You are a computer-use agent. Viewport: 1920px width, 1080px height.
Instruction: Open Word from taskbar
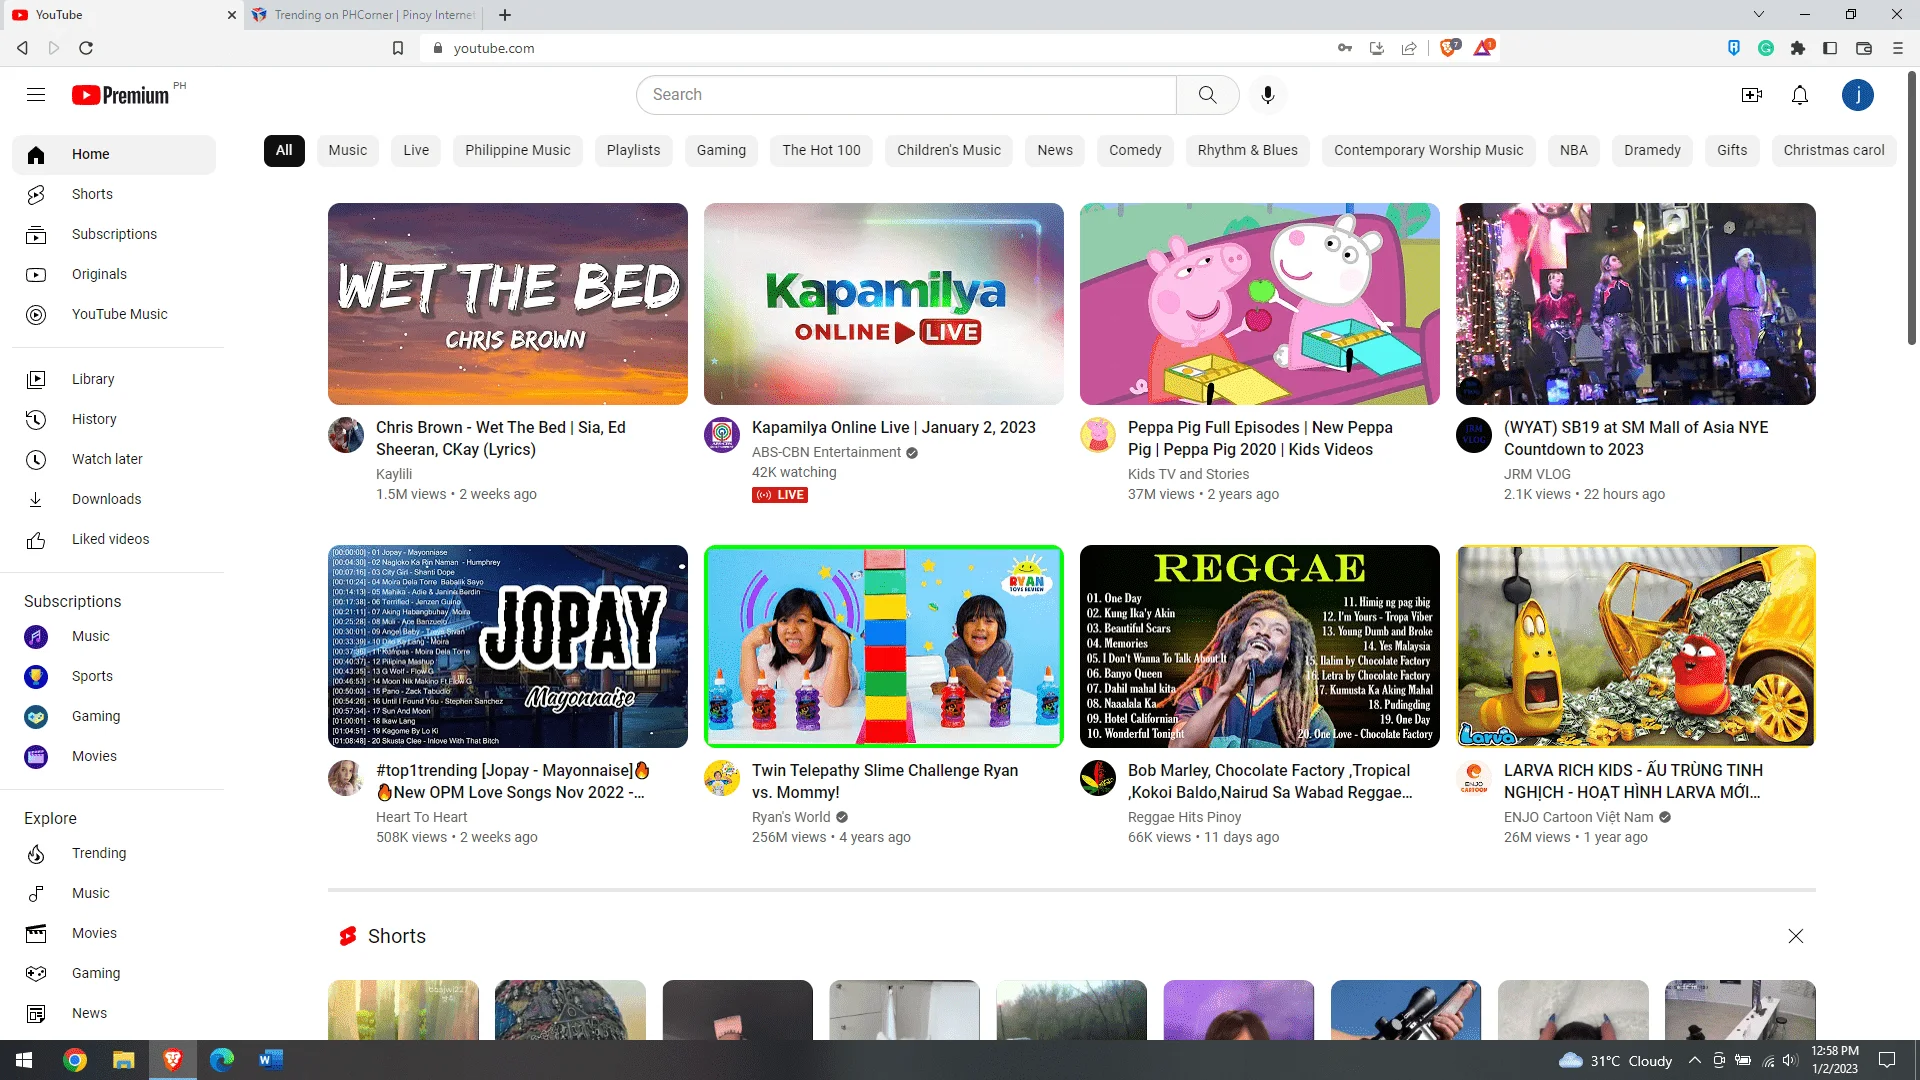click(270, 1060)
